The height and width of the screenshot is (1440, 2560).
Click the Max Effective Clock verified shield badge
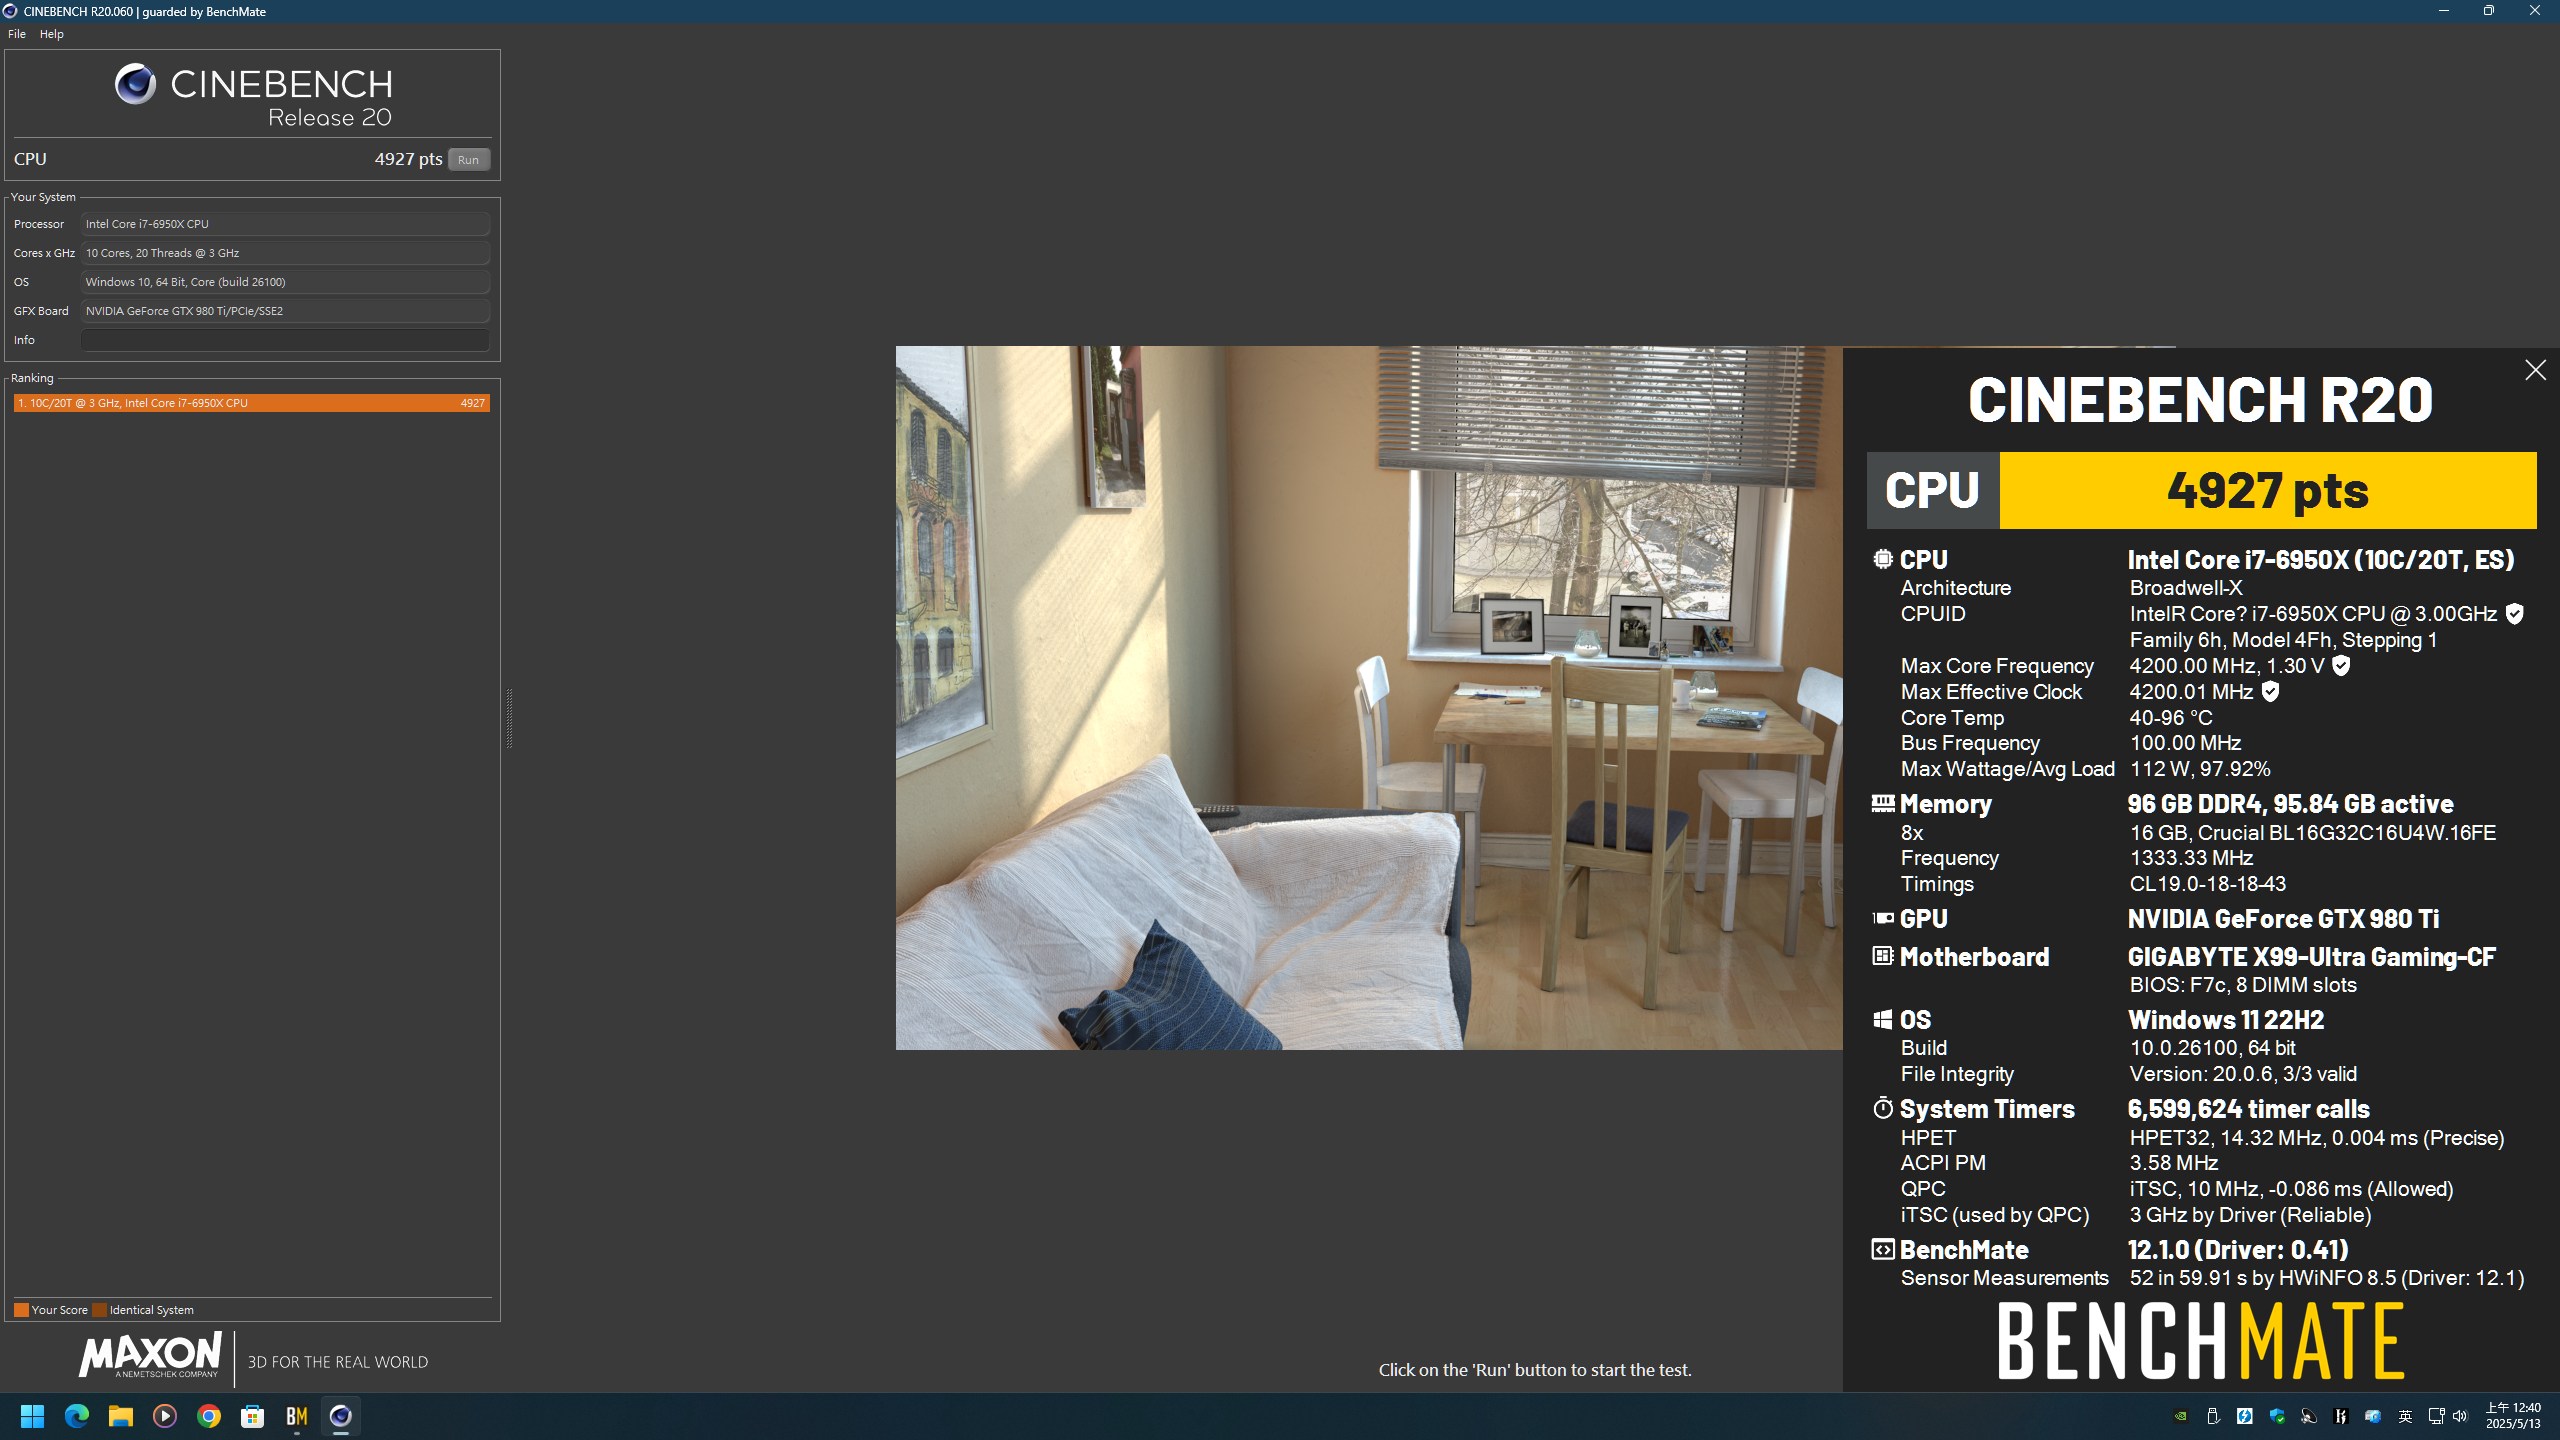[x=2270, y=692]
